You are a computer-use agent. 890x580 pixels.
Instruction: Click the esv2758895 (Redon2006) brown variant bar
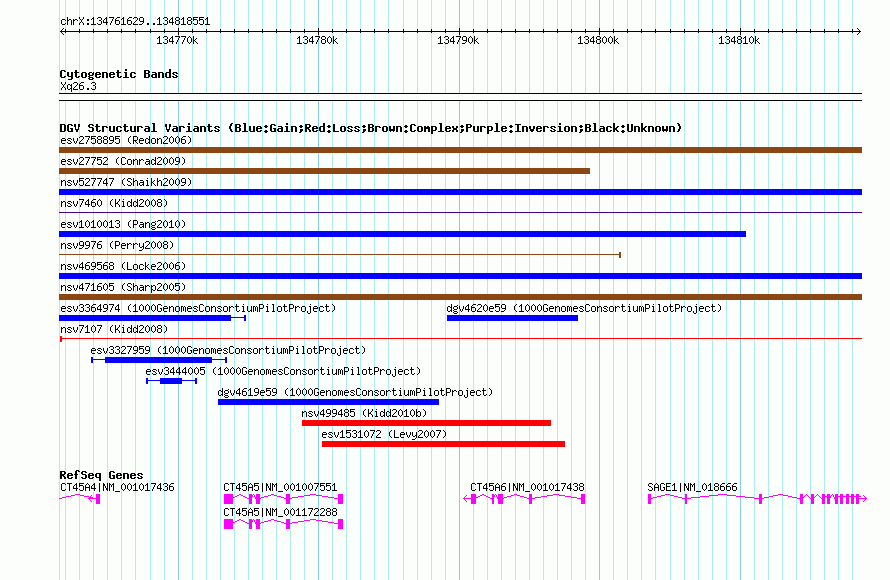(x=460, y=150)
